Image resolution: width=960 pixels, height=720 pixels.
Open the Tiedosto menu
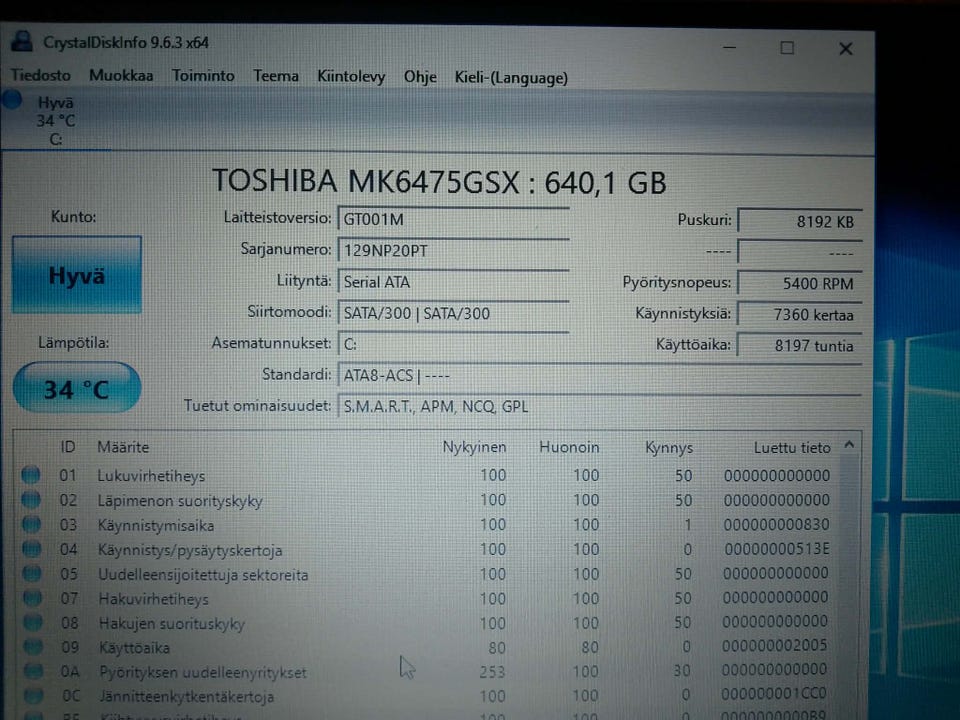[x=40, y=75]
